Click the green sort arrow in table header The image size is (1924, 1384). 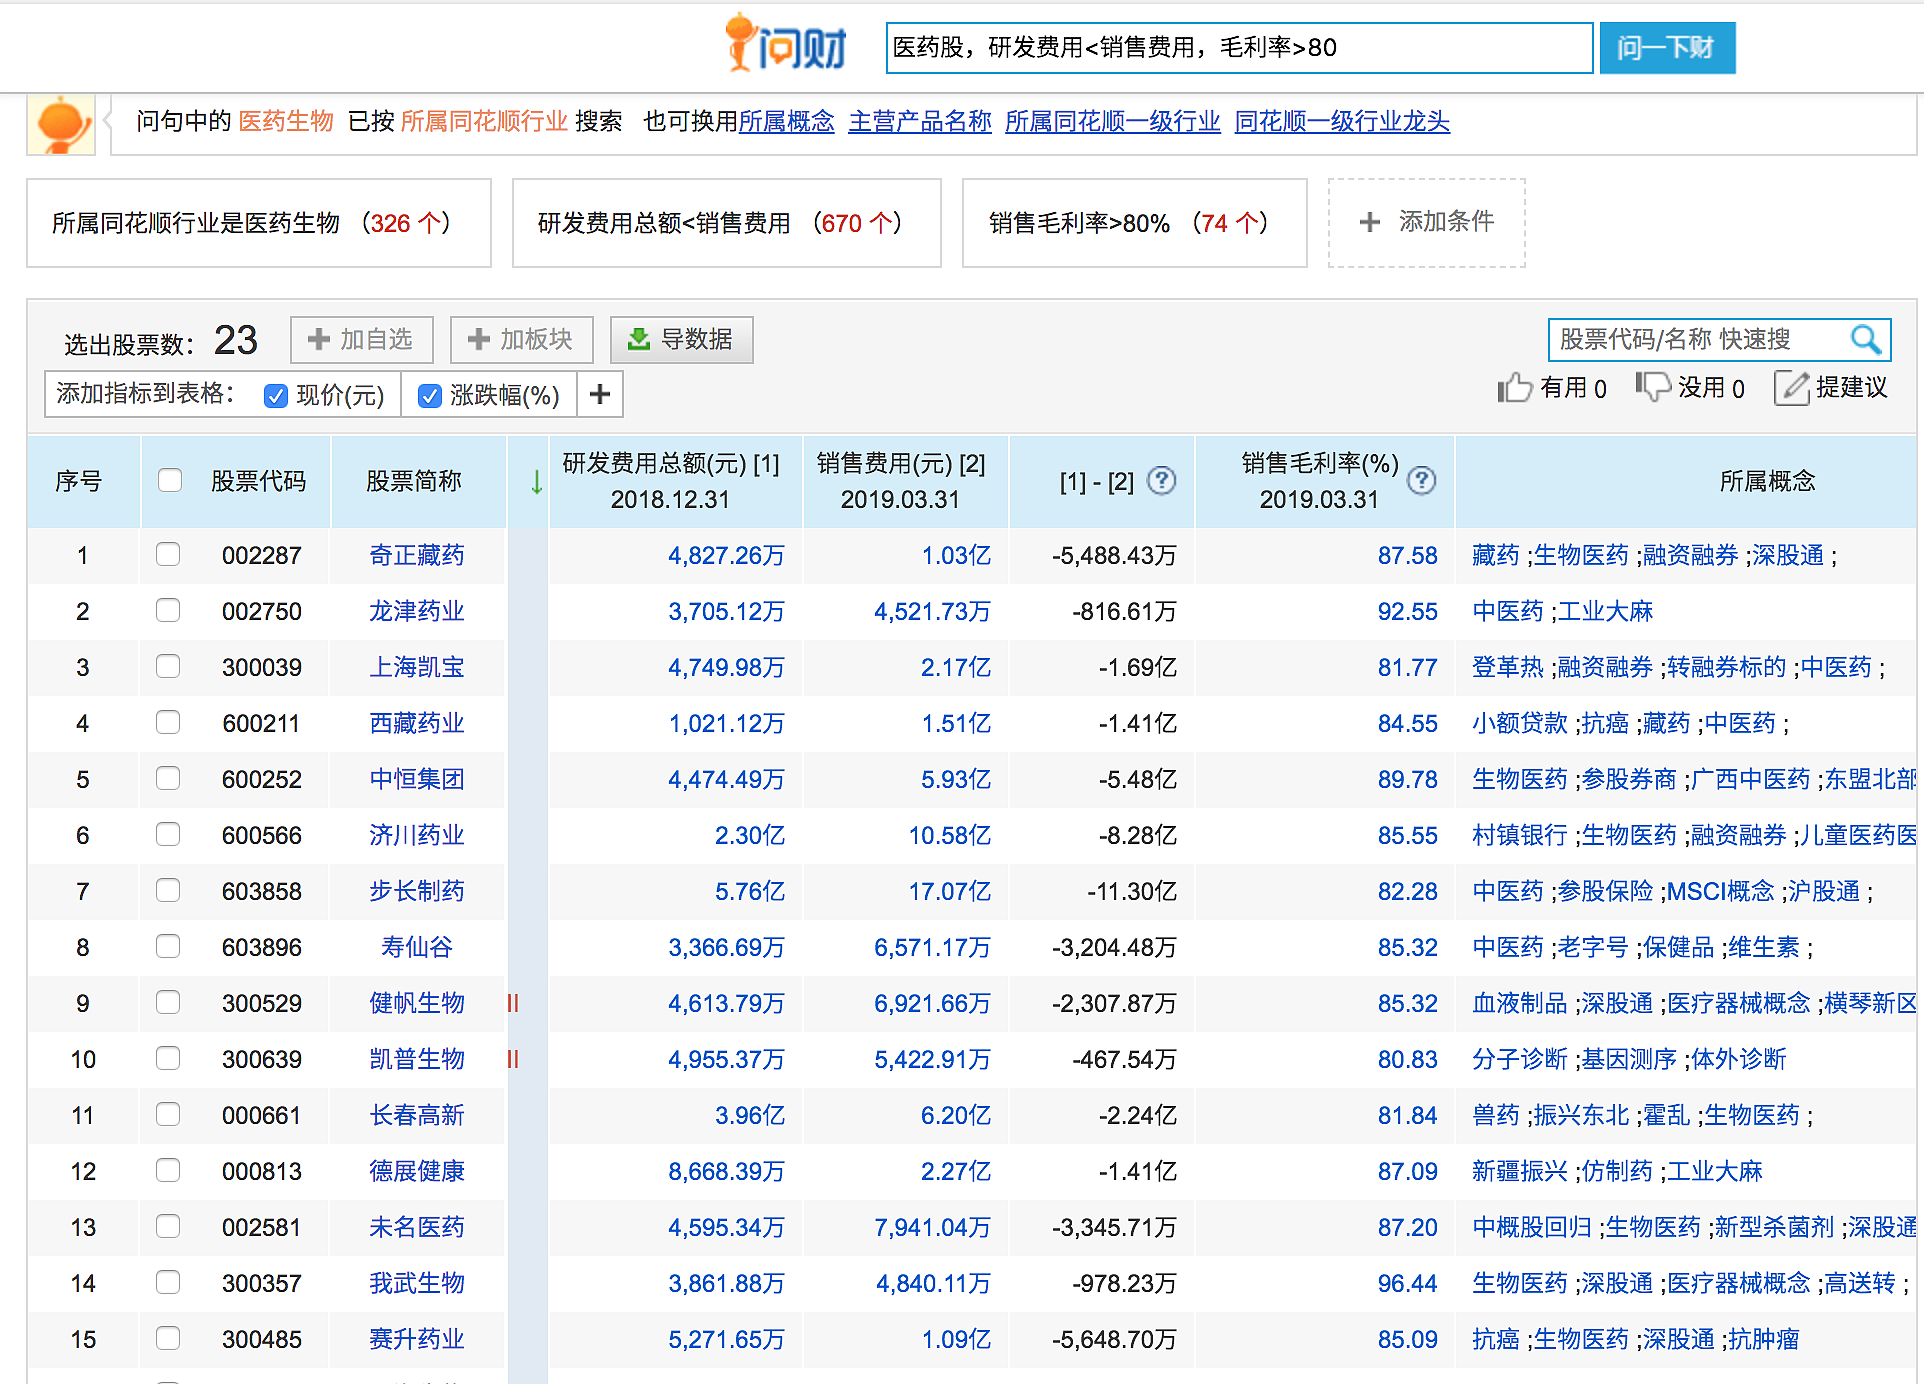click(536, 482)
